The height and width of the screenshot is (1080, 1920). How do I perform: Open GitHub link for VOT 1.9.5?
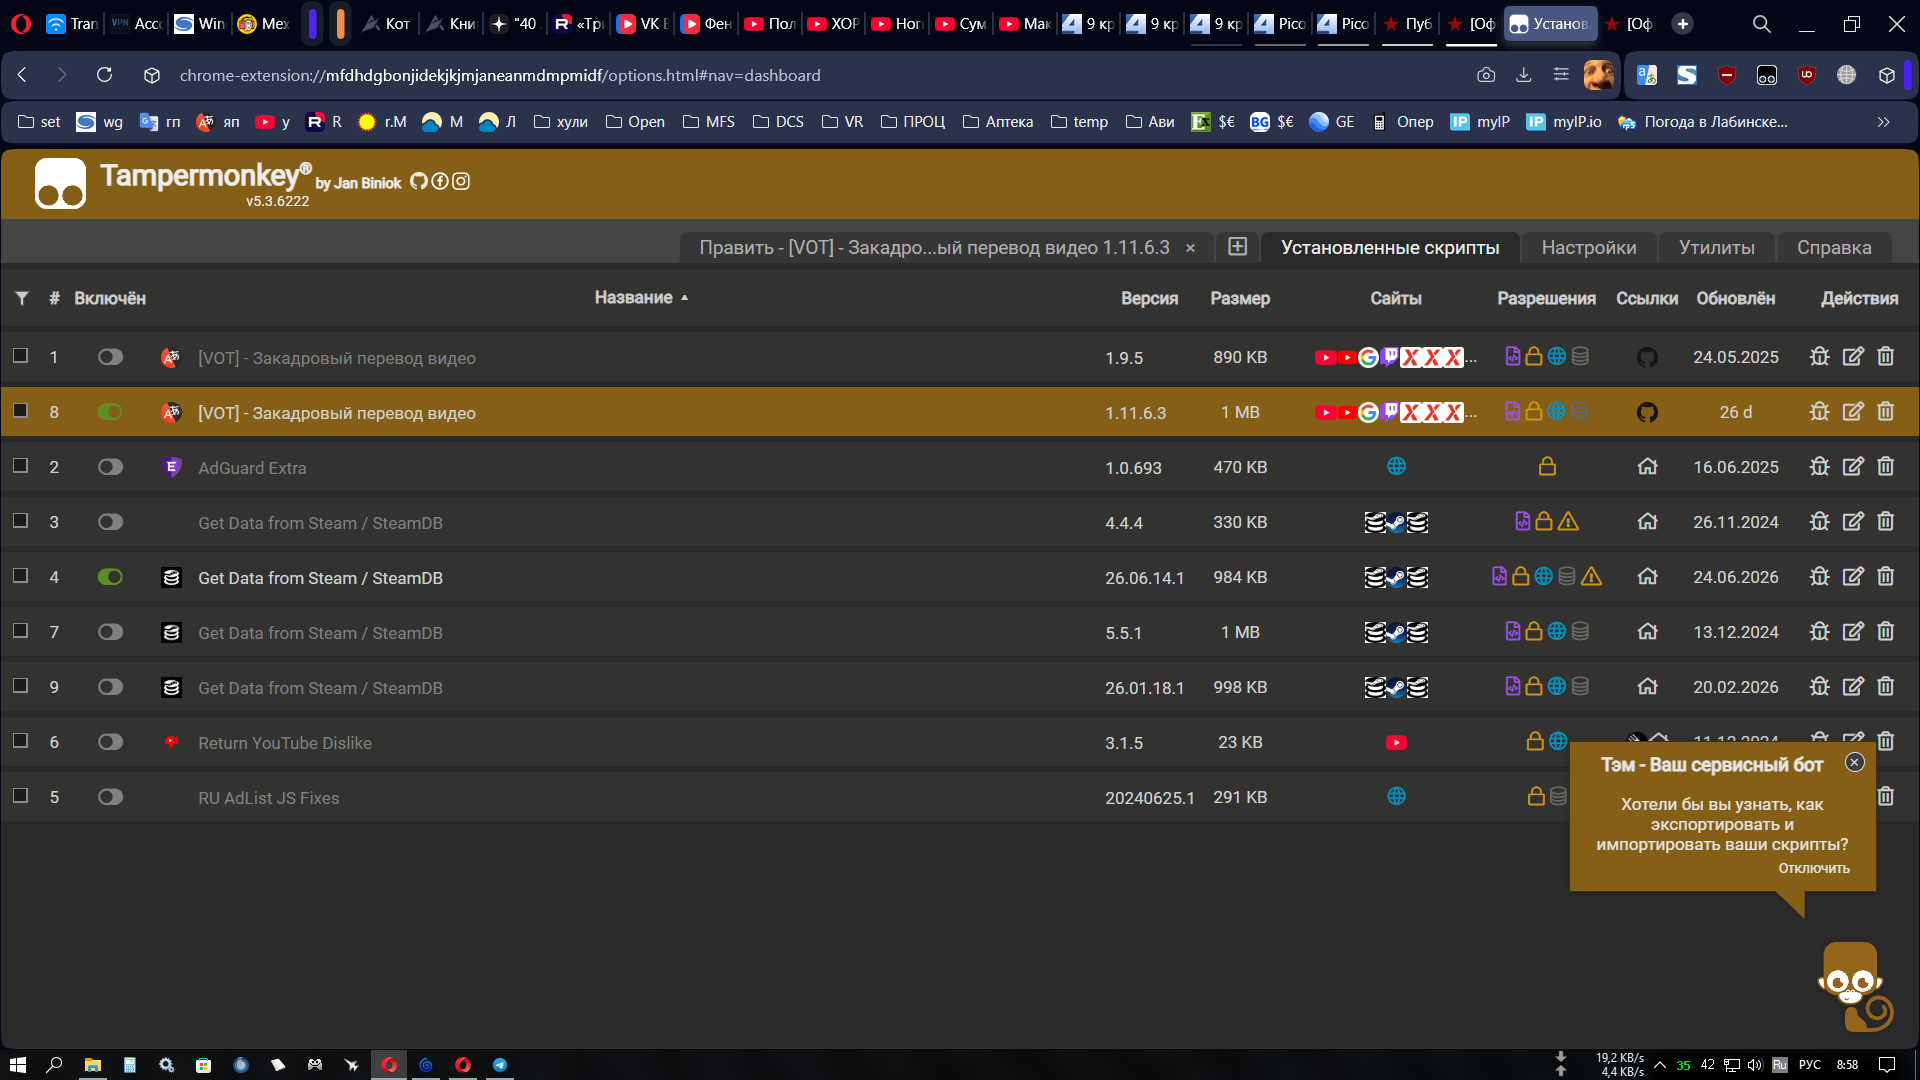point(1648,357)
